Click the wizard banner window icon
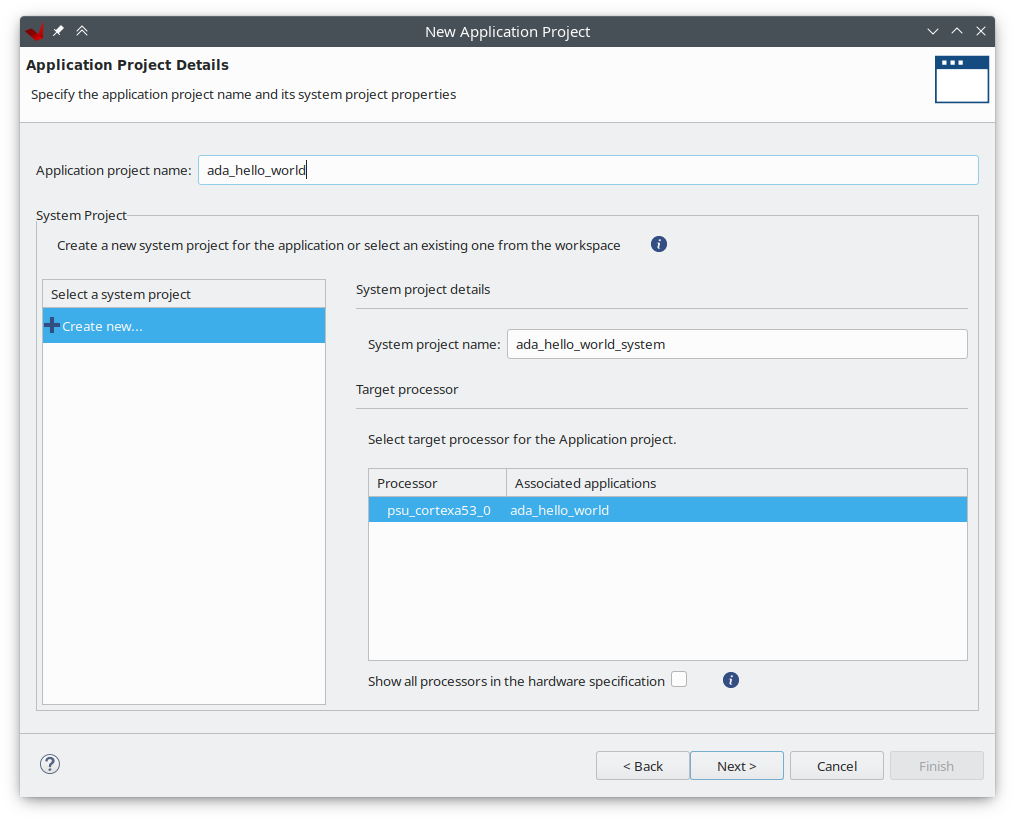Viewport: 1015px width, 821px height. coord(961,79)
